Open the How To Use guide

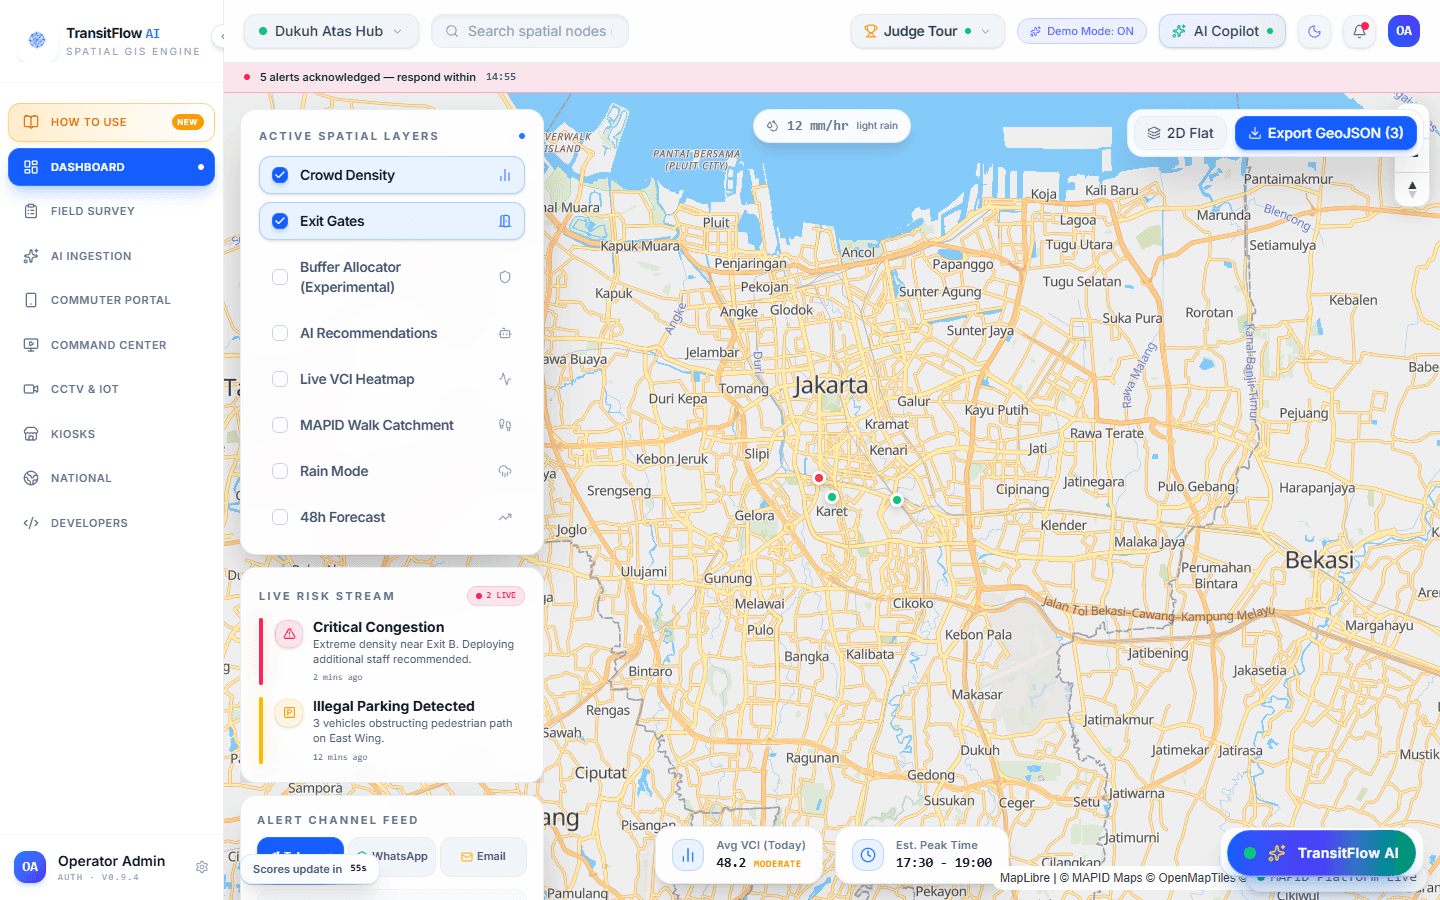[111, 122]
